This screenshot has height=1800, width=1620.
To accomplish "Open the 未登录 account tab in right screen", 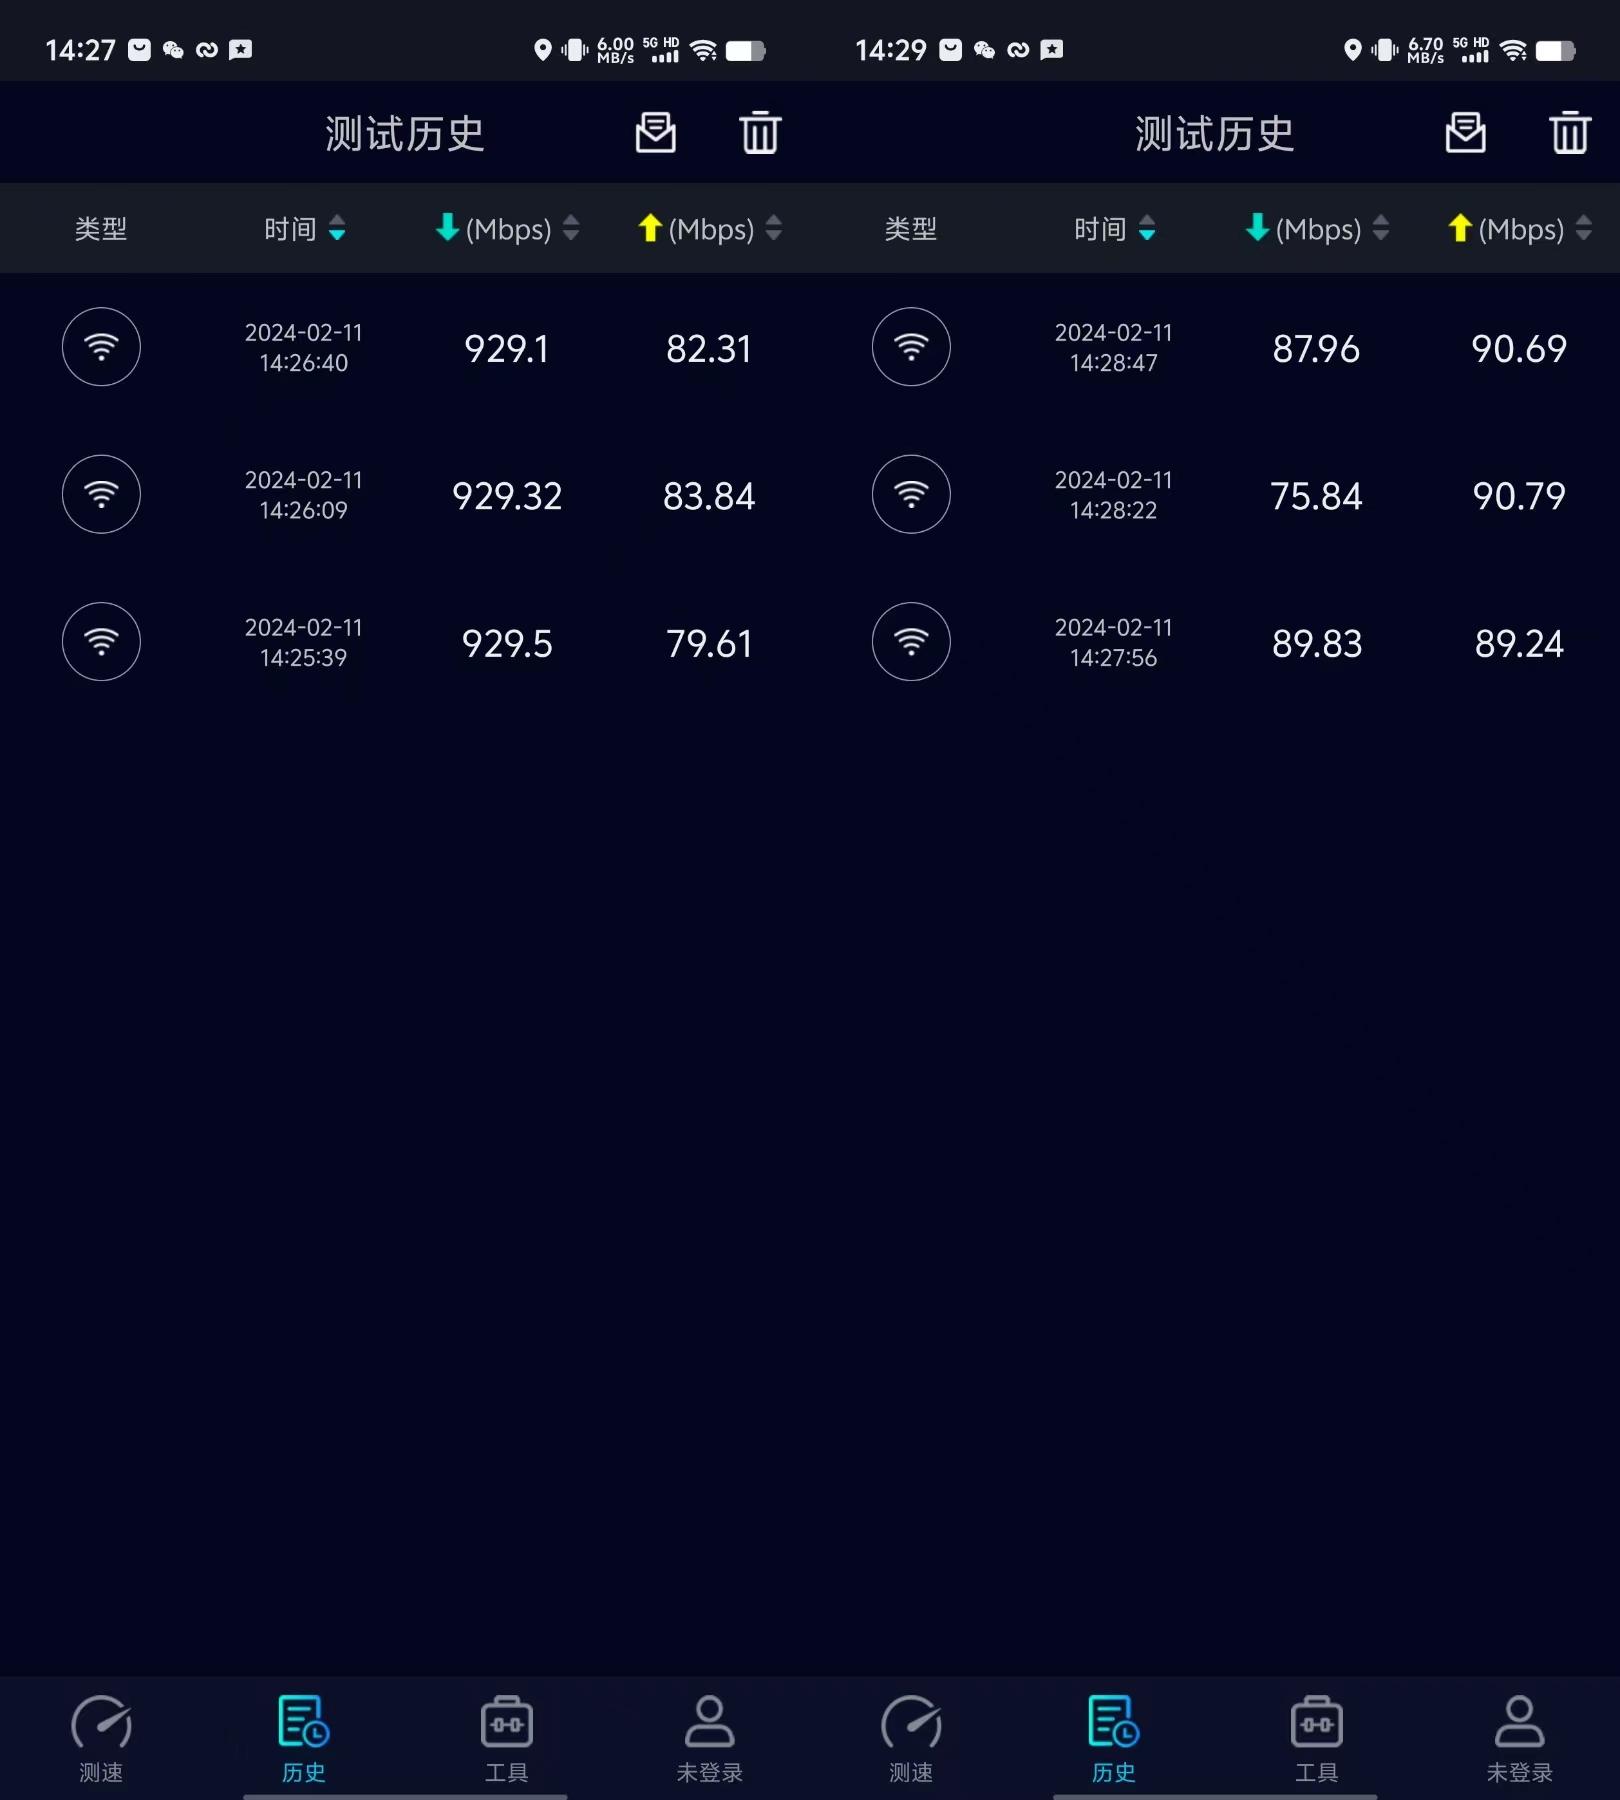I will pos(1520,1739).
